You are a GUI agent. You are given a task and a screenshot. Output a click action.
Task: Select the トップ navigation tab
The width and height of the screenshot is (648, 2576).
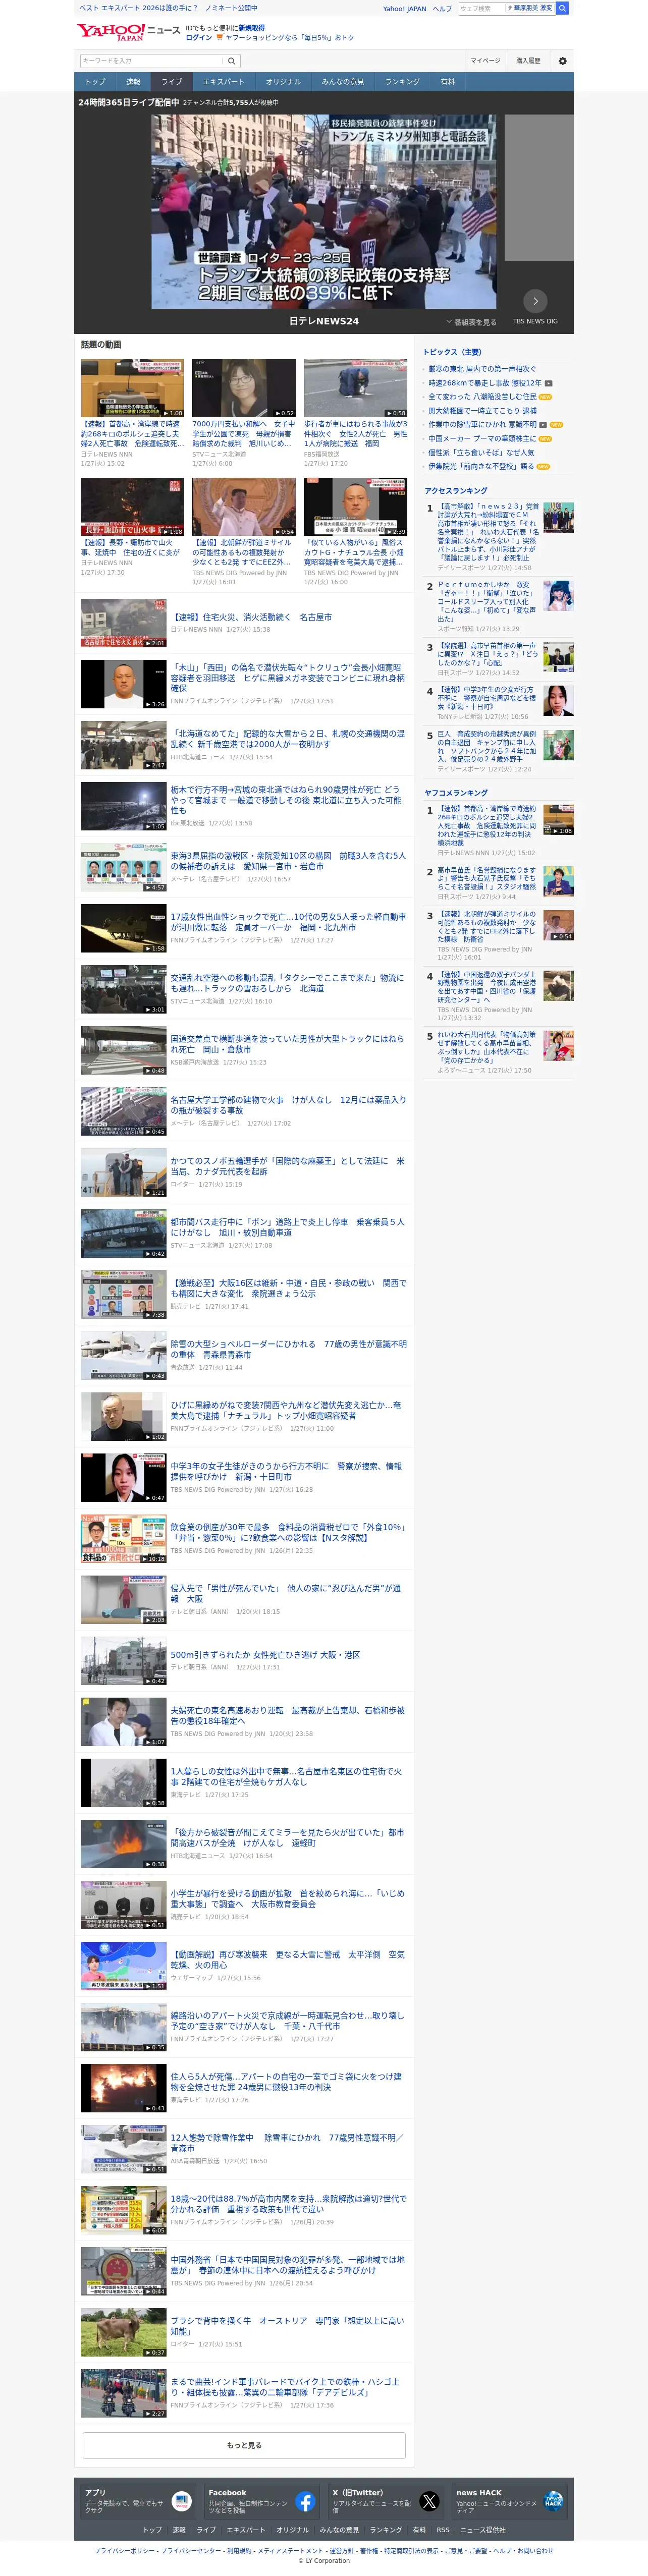coord(95,82)
